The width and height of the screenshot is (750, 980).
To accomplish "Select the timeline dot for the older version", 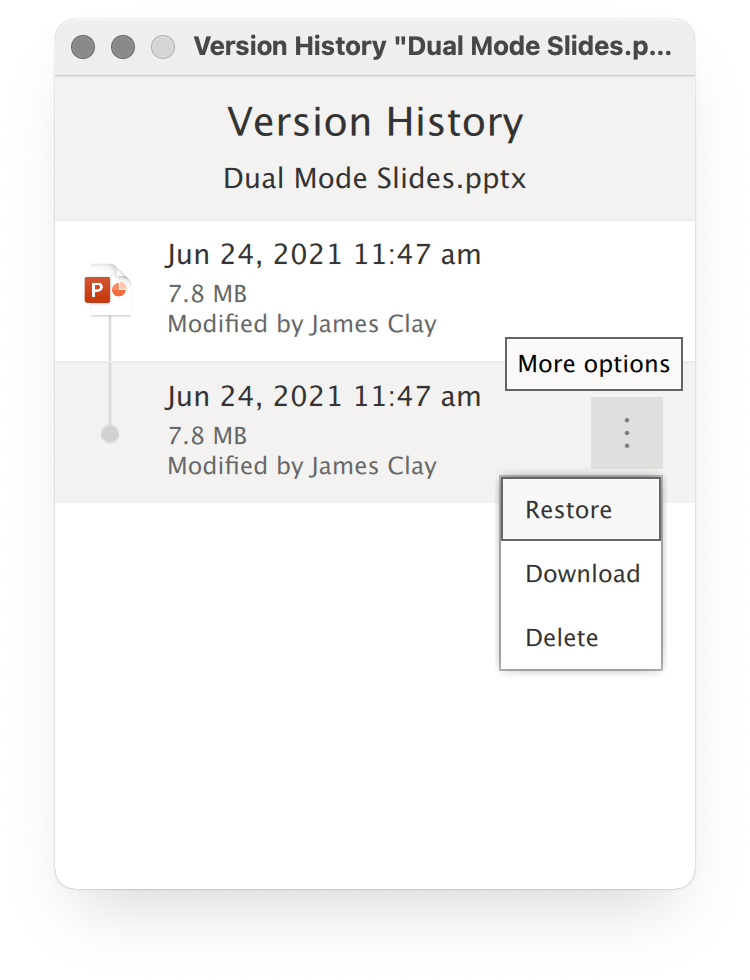I will click(110, 434).
